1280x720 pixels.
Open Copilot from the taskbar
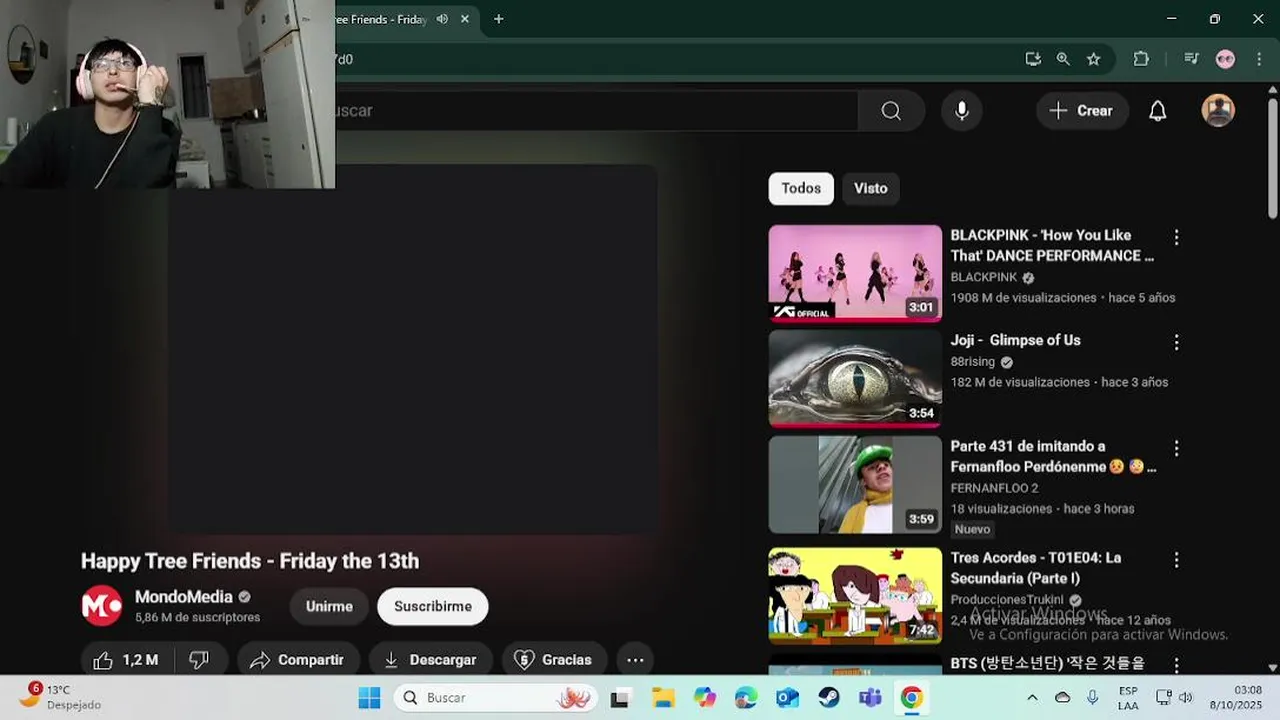(x=705, y=698)
